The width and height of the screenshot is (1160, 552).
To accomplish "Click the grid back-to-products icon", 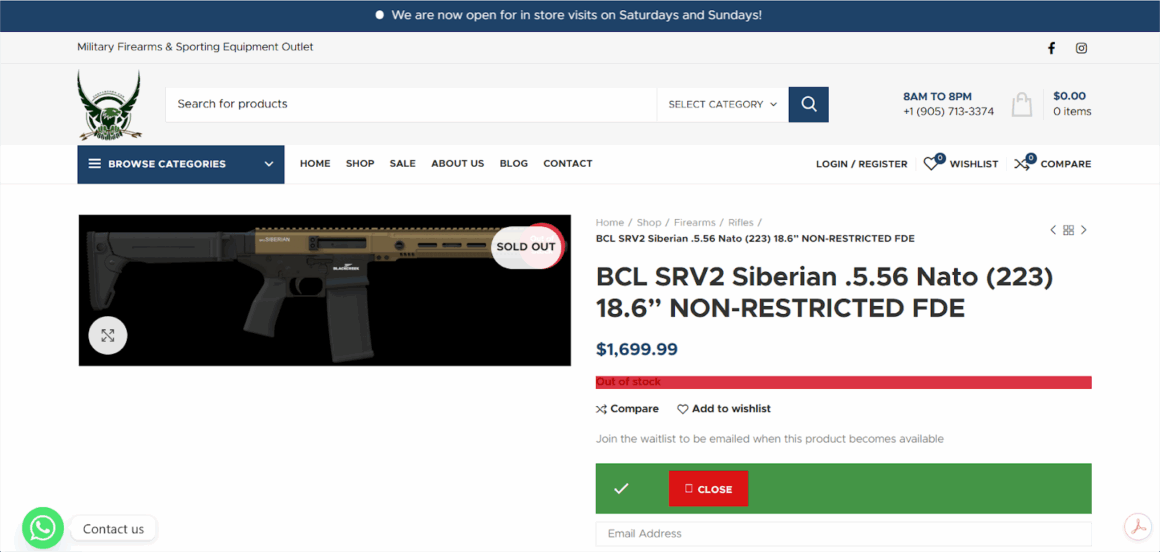I will 1068,230.
